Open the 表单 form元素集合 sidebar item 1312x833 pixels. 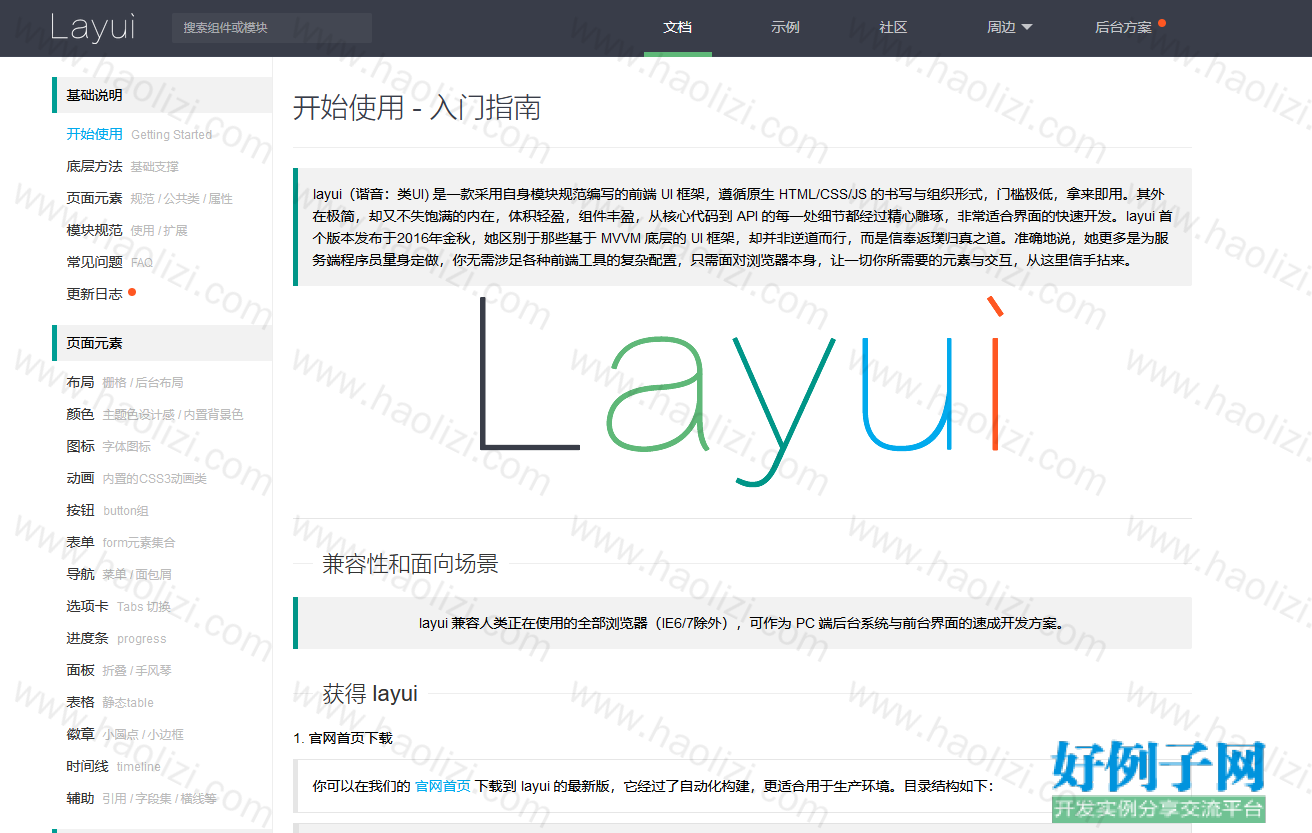[121, 542]
